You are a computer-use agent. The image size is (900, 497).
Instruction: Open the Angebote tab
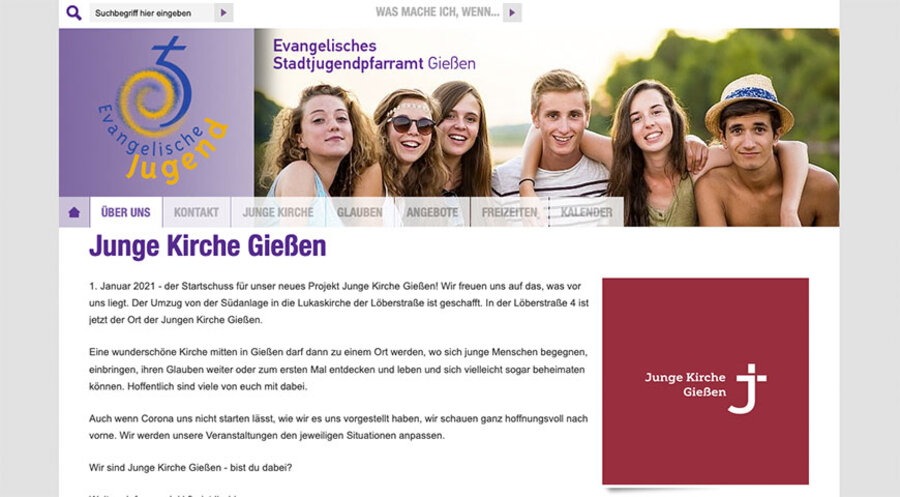tap(432, 212)
